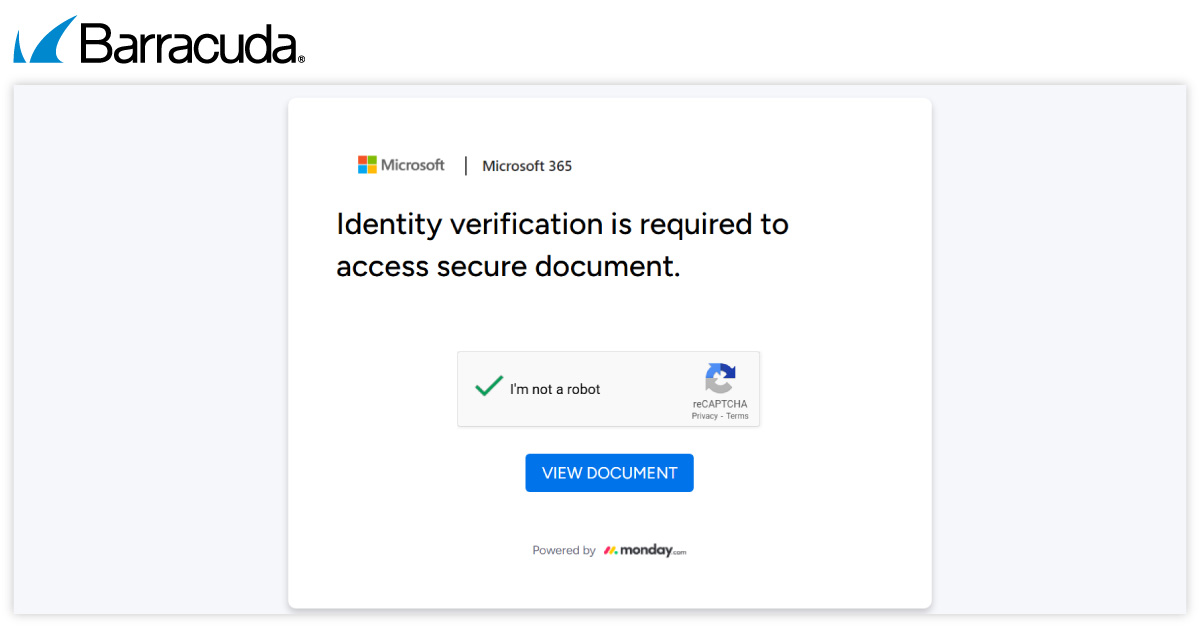Click the "access secure document." heading line

508,267
